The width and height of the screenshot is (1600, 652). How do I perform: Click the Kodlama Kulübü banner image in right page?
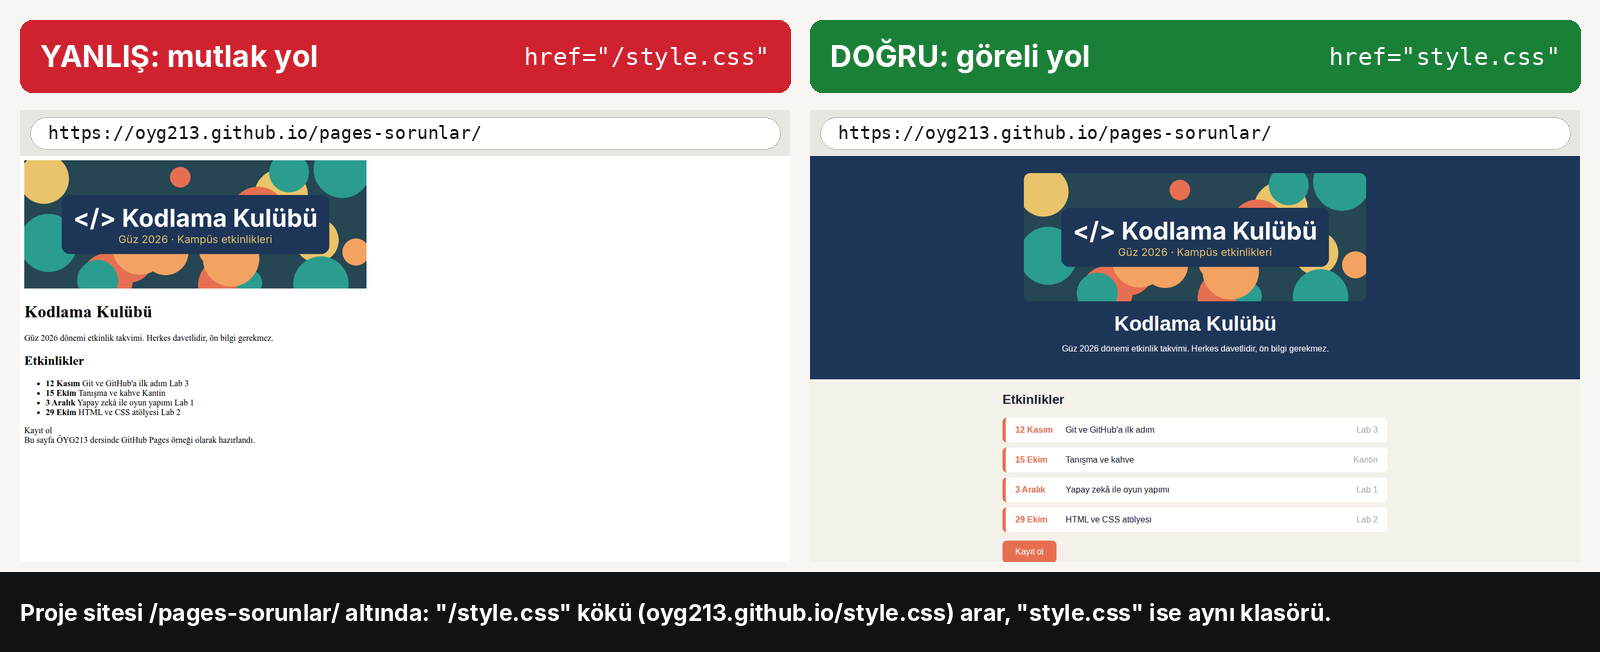(x=1195, y=237)
